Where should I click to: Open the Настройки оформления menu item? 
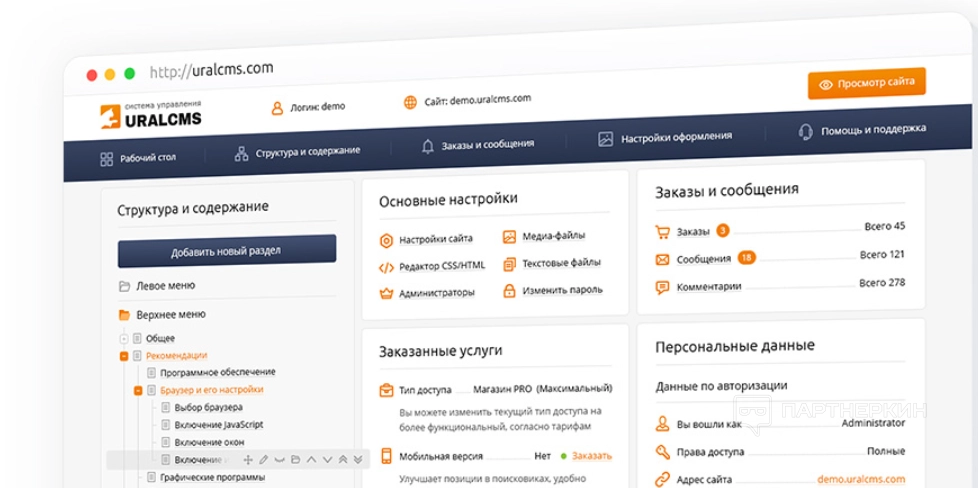pyautogui.click(x=665, y=137)
